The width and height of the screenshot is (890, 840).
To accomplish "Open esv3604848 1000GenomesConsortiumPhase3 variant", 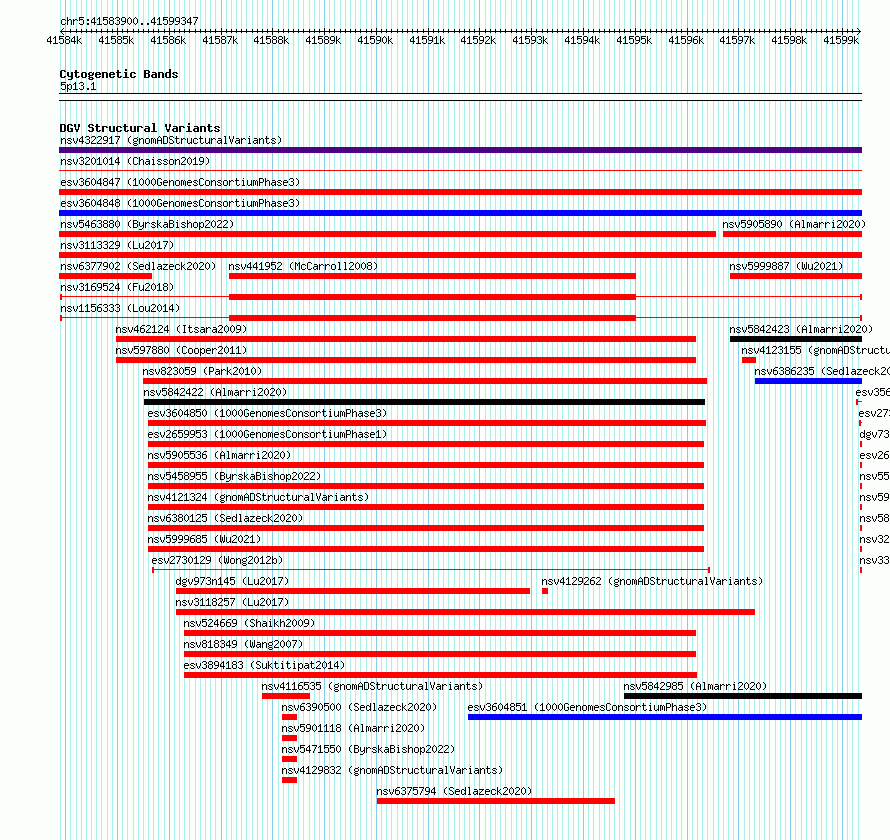I will pyautogui.click(x=180, y=203).
